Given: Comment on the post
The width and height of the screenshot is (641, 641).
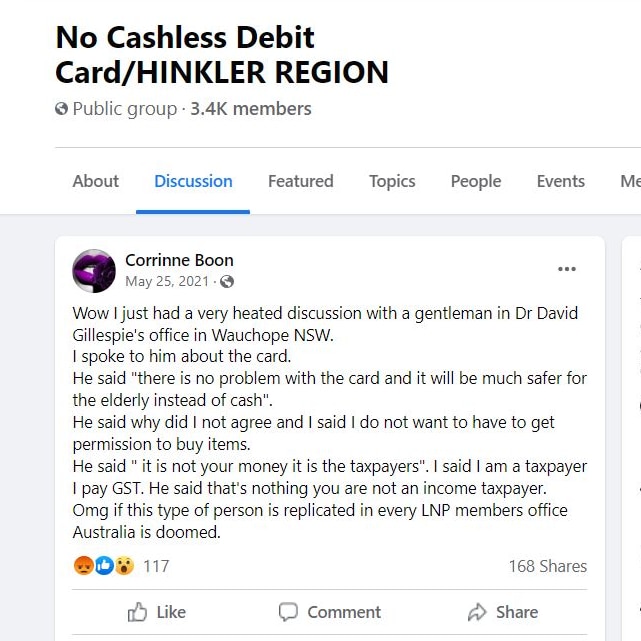Looking at the screenshot, I should [329, 612].
